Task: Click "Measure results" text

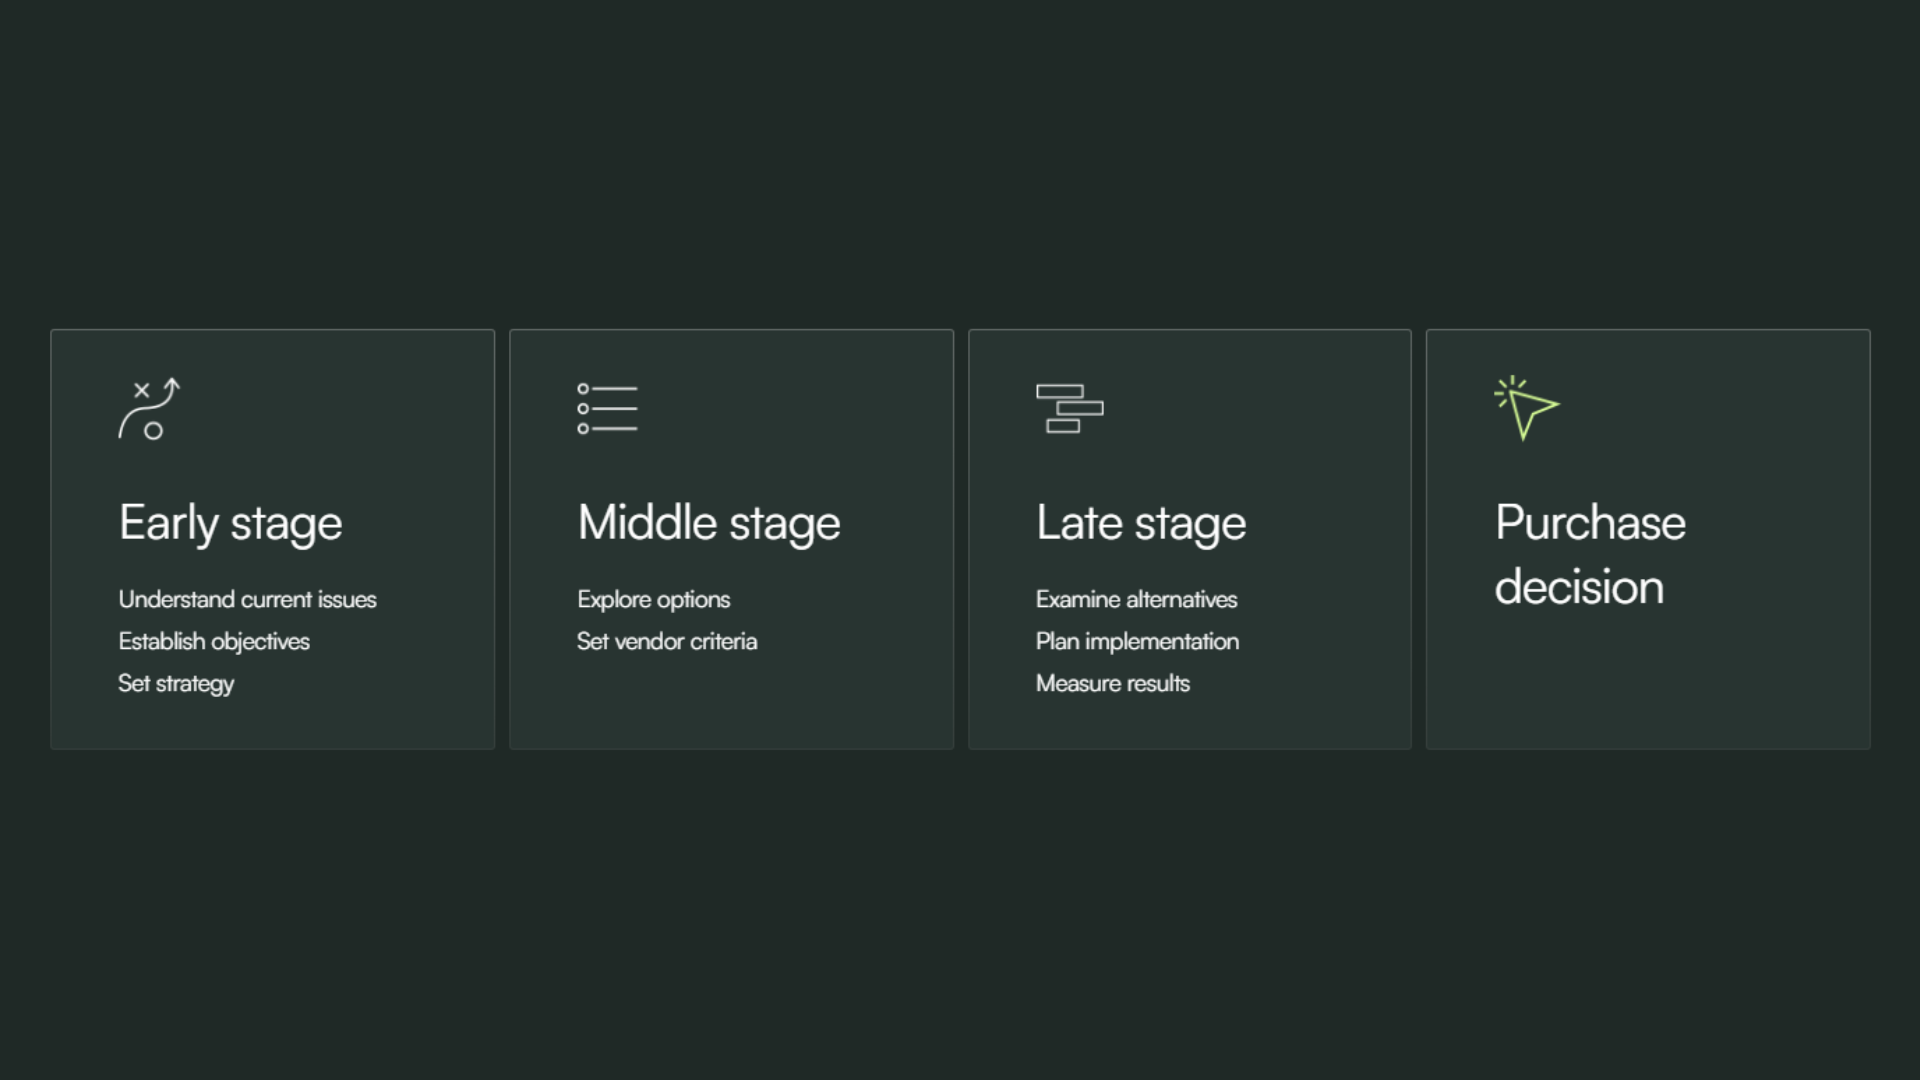Action: [x=1113, y=683]
